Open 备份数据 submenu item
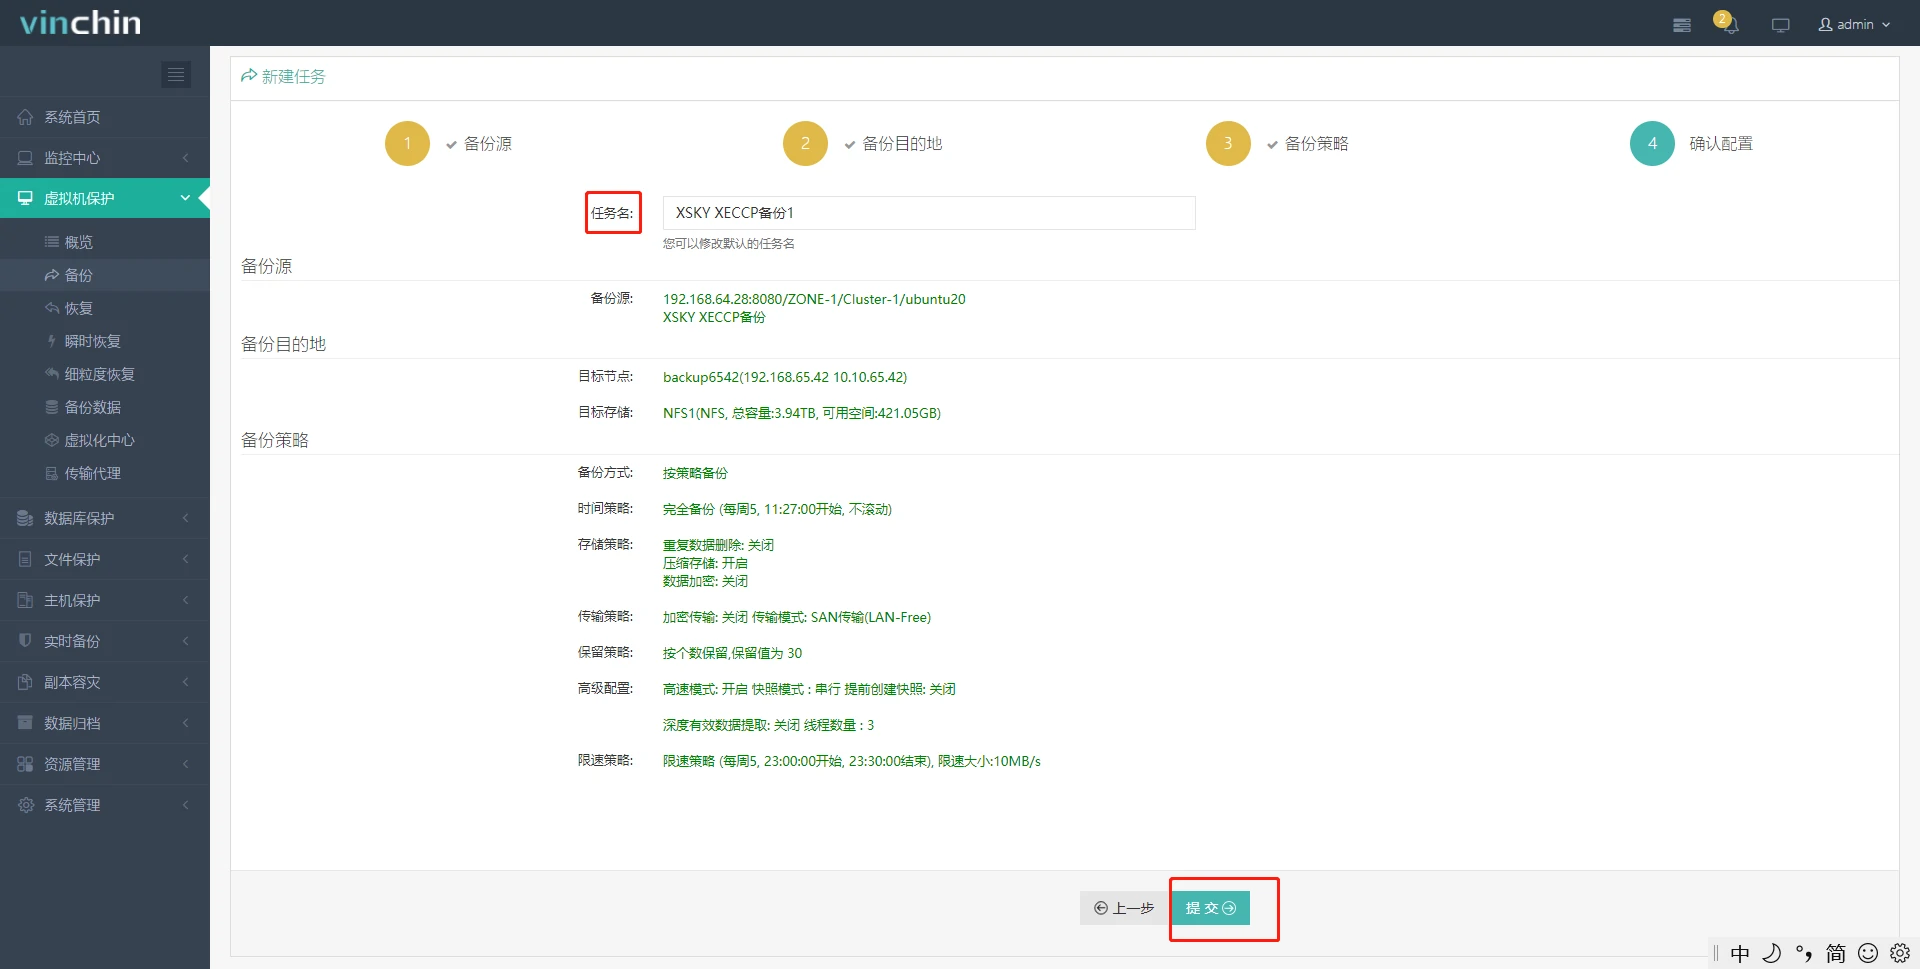The image size is (1920, 969). tap(105, 407)
